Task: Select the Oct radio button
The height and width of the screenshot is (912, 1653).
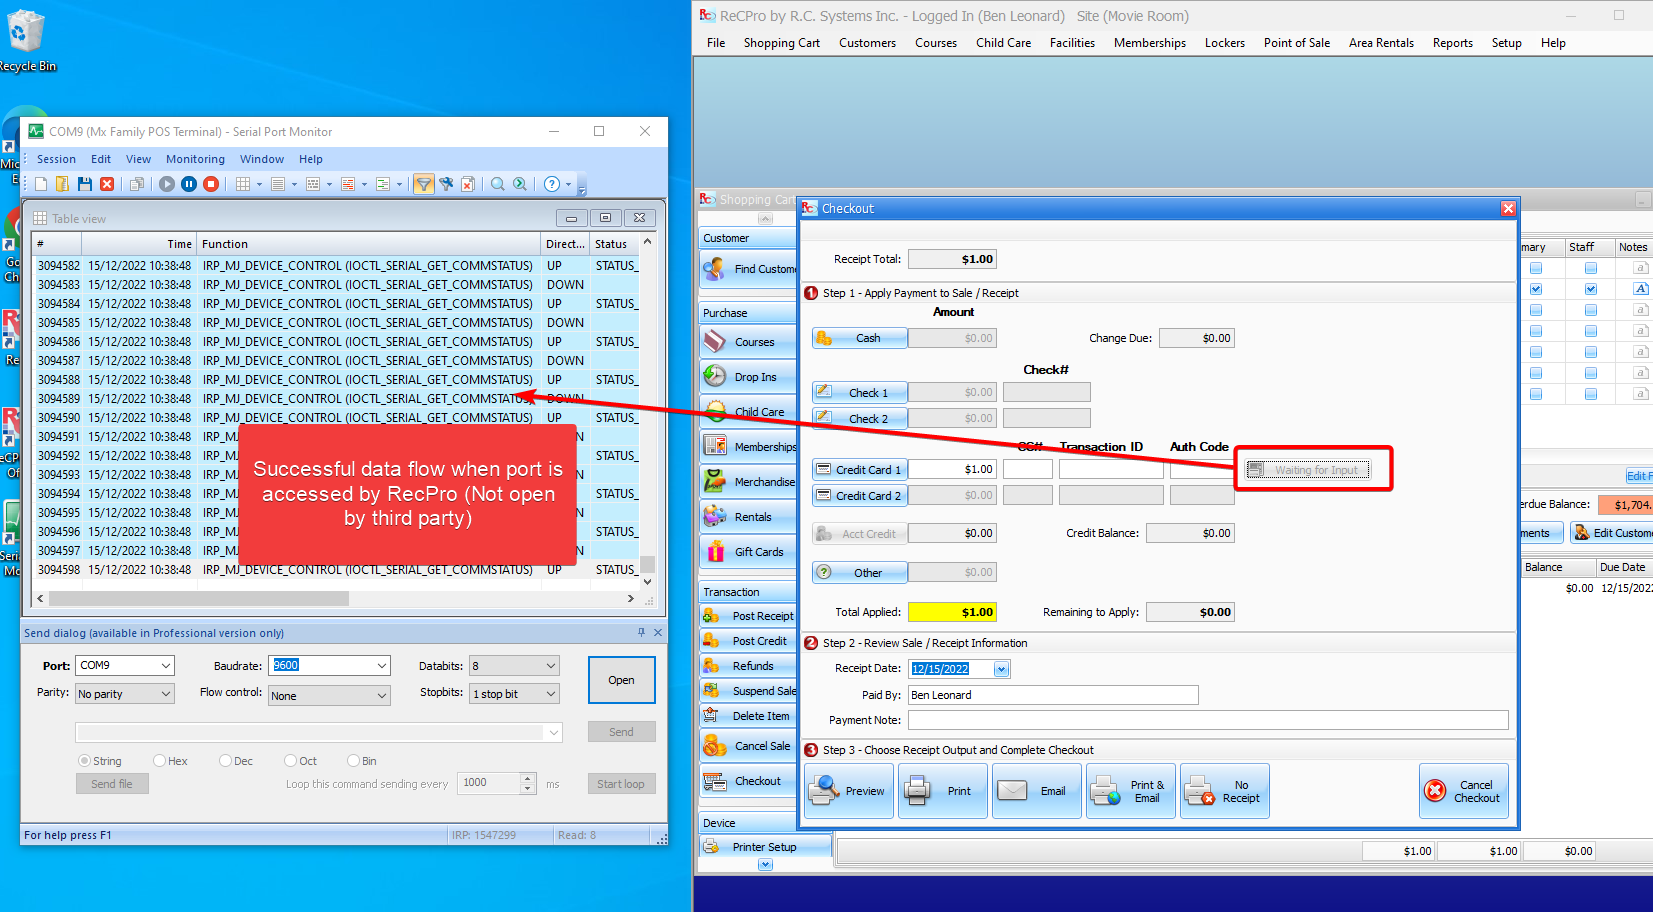Action: [290, 761]
